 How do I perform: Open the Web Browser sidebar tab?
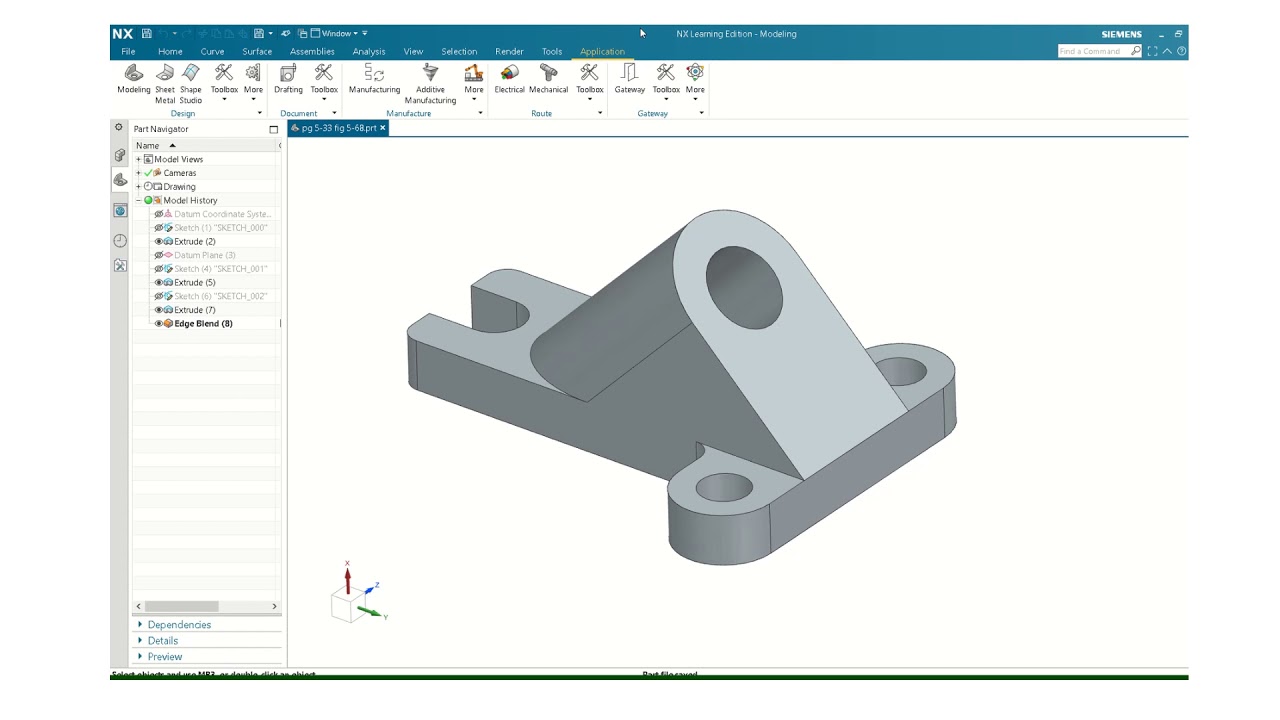(x=120, y=210)
